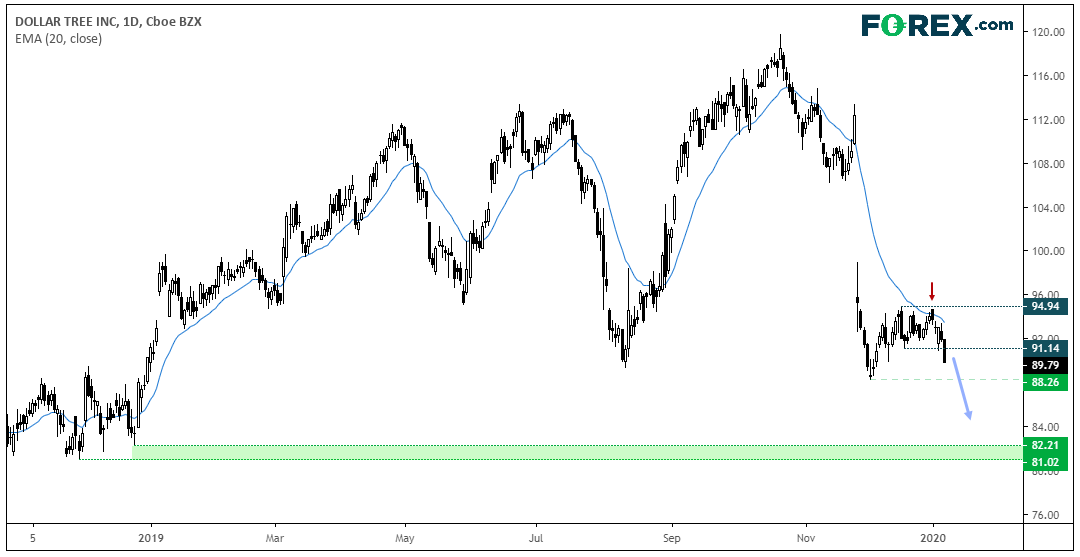This screenshot has width=1080, height=557.
Task: Click the Jul label on time axis
Action: [x=535, y=540]
